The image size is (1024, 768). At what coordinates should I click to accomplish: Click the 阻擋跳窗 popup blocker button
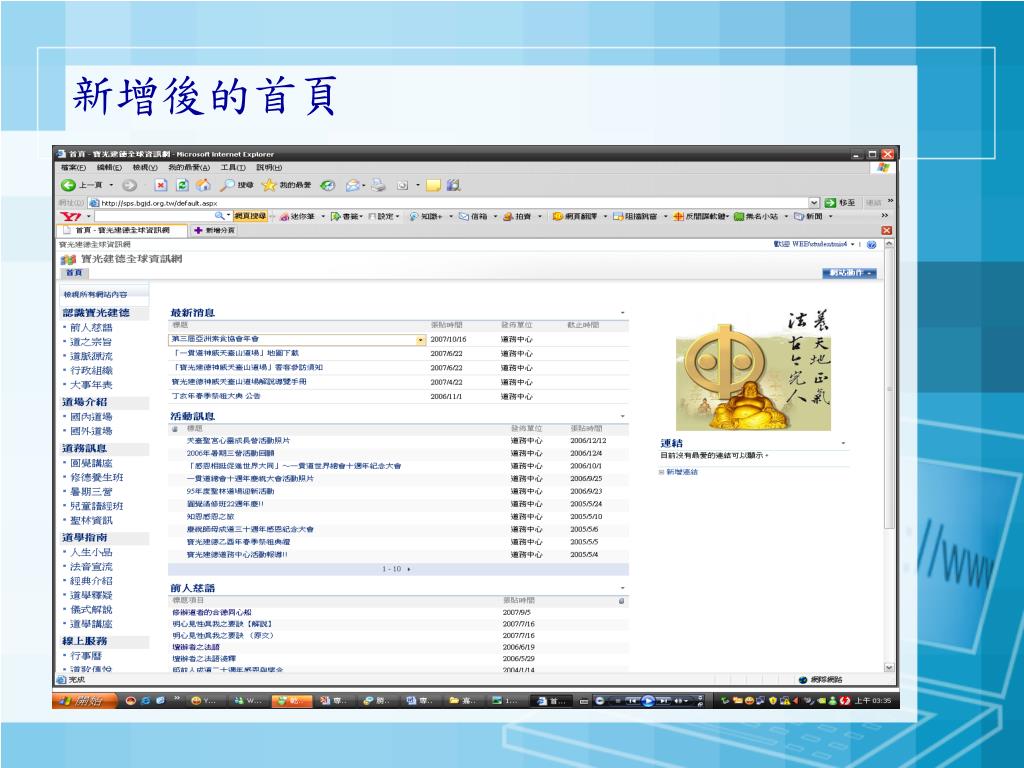[635, 216]
